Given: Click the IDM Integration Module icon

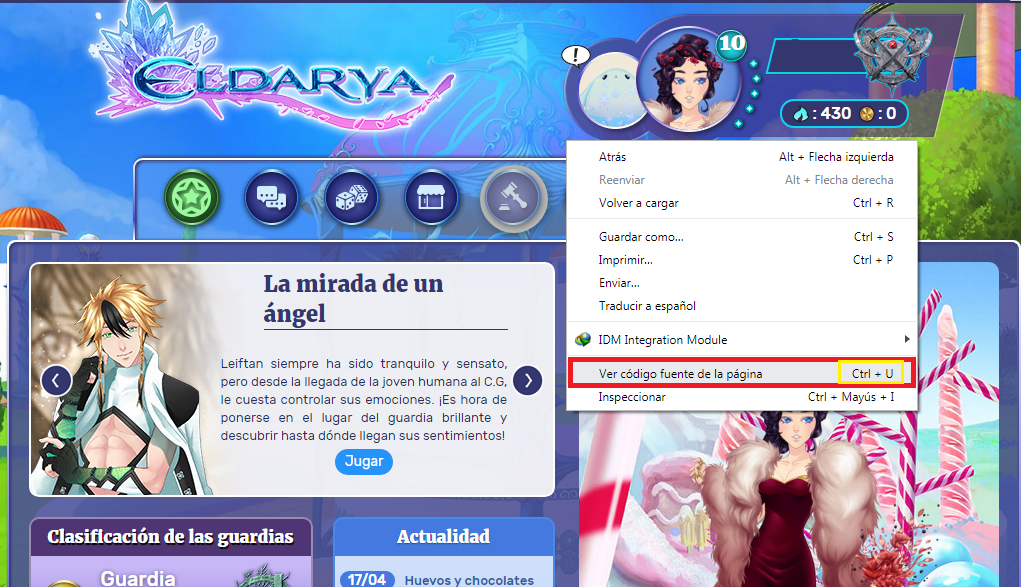Looking at the screenshot, I should tap(583, 339).
